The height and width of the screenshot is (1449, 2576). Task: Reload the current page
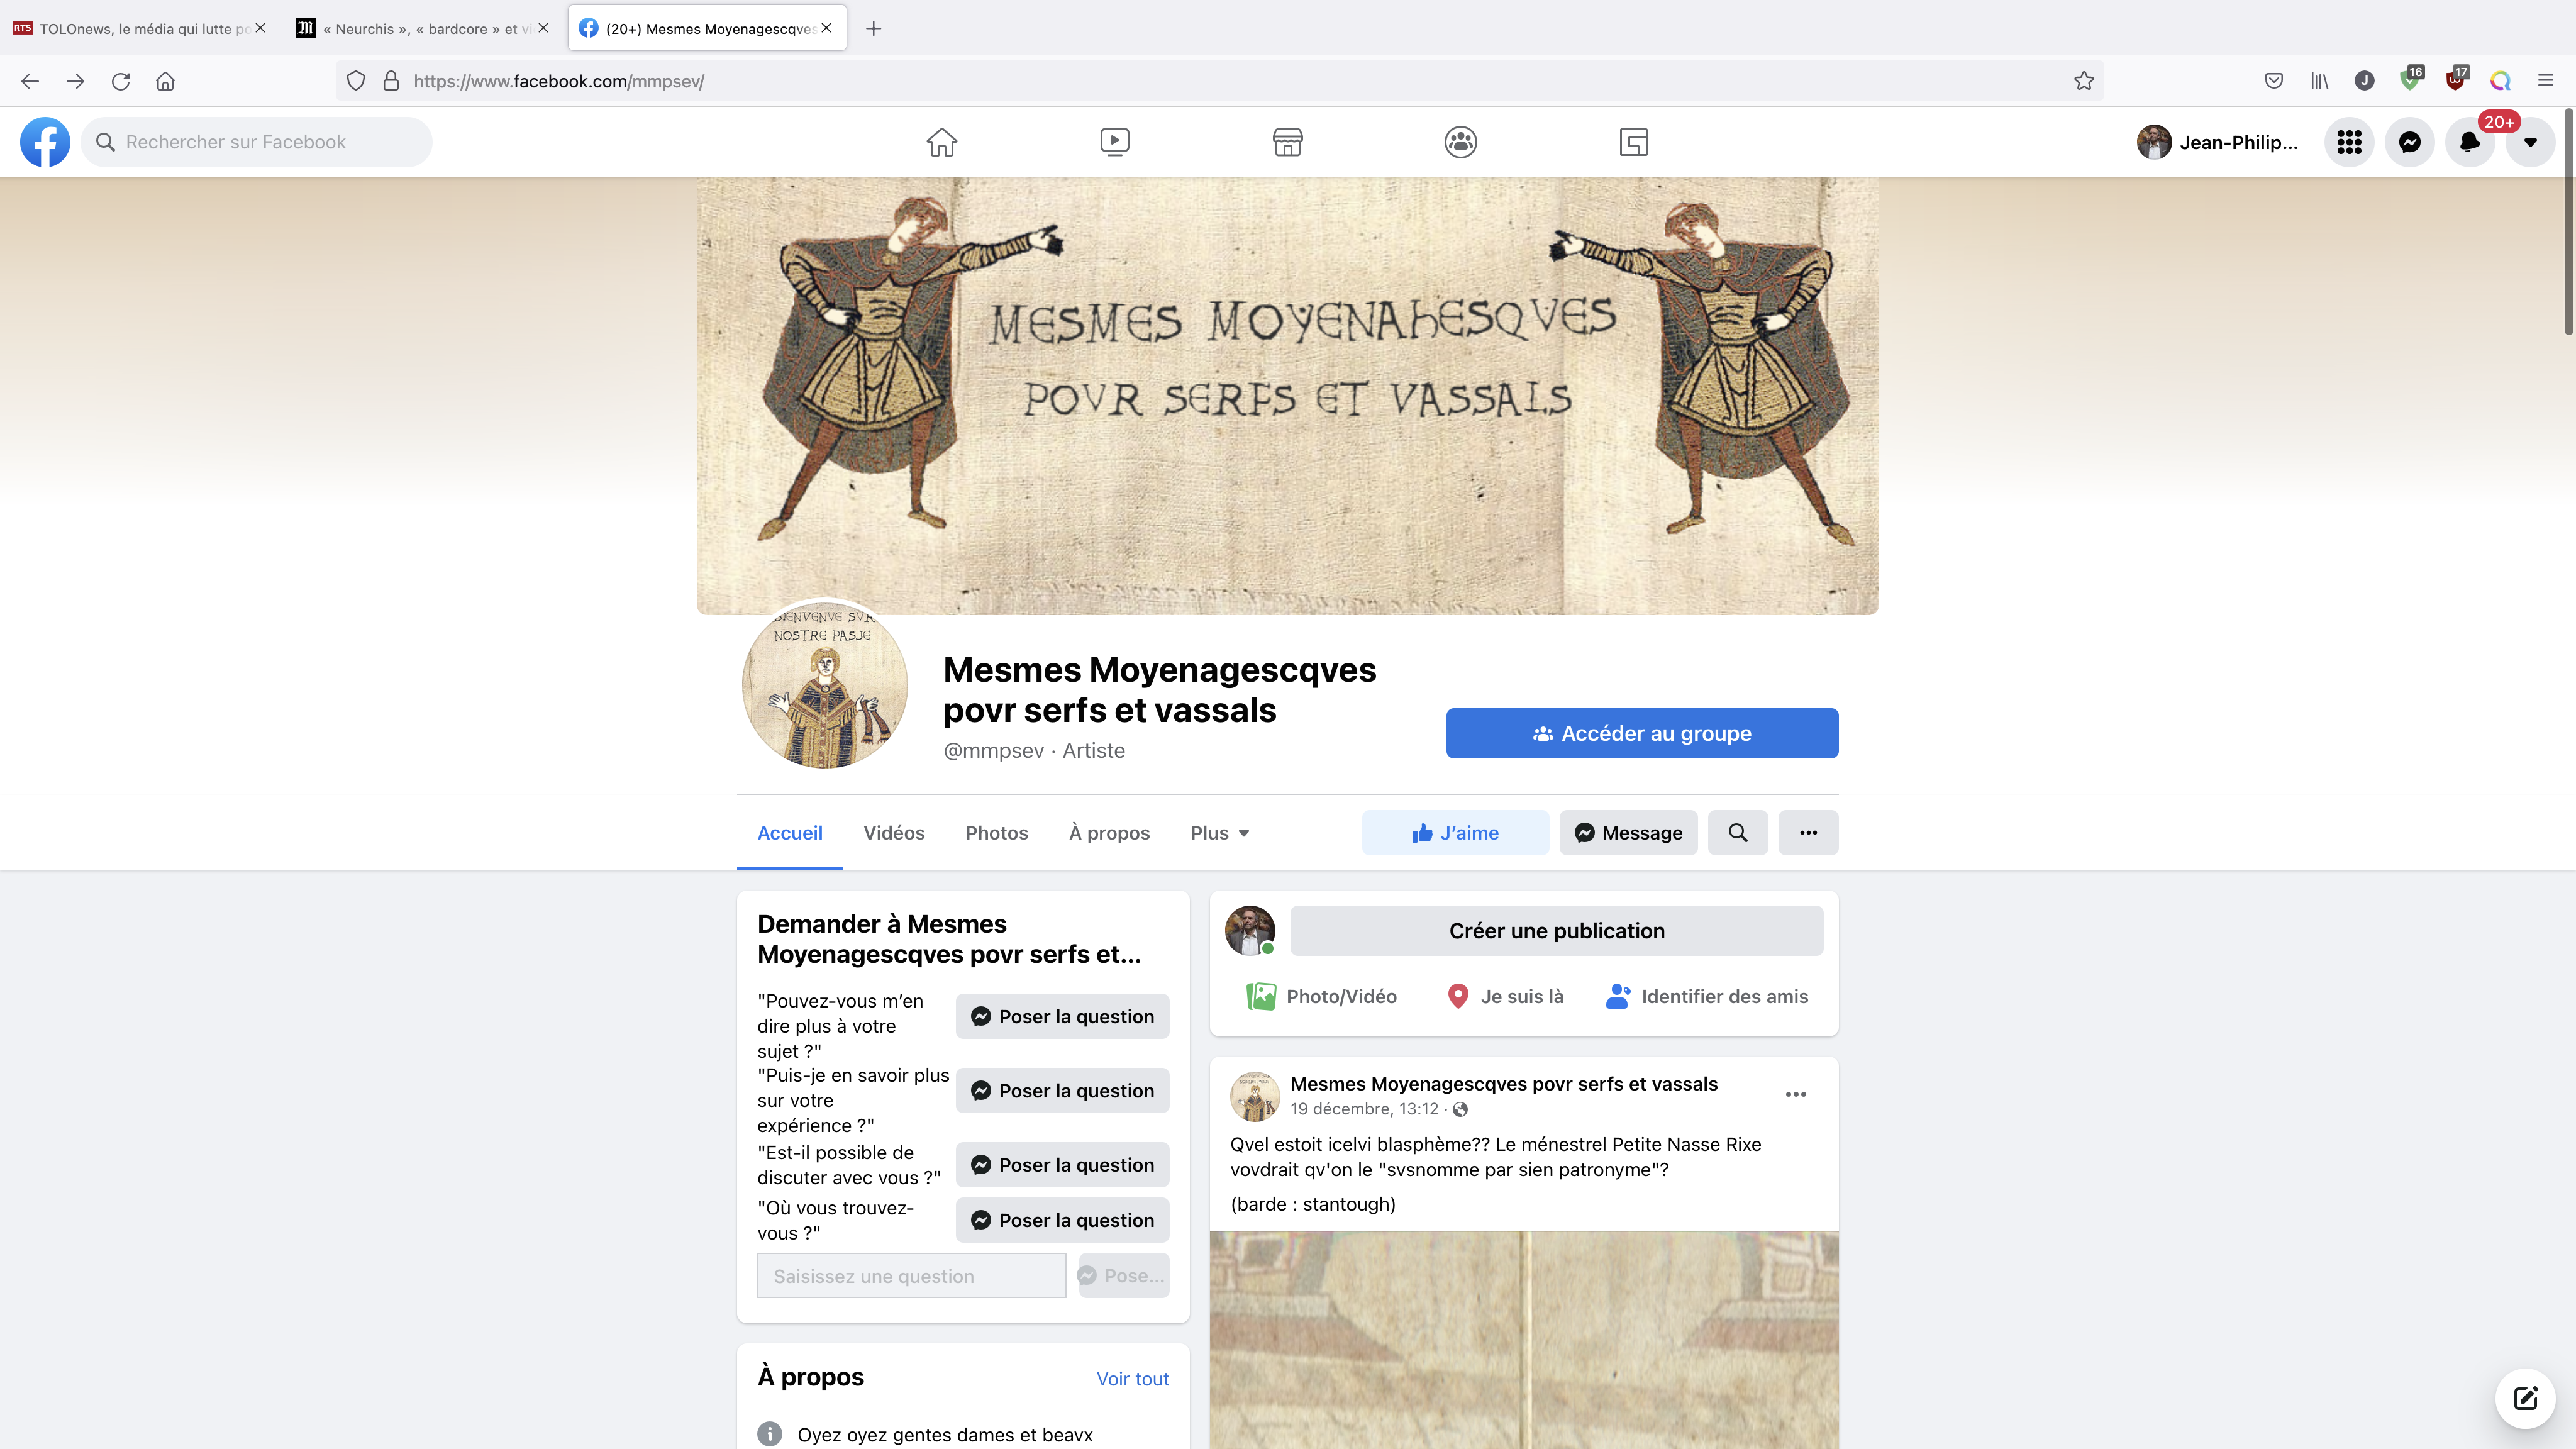pos(121,81)
